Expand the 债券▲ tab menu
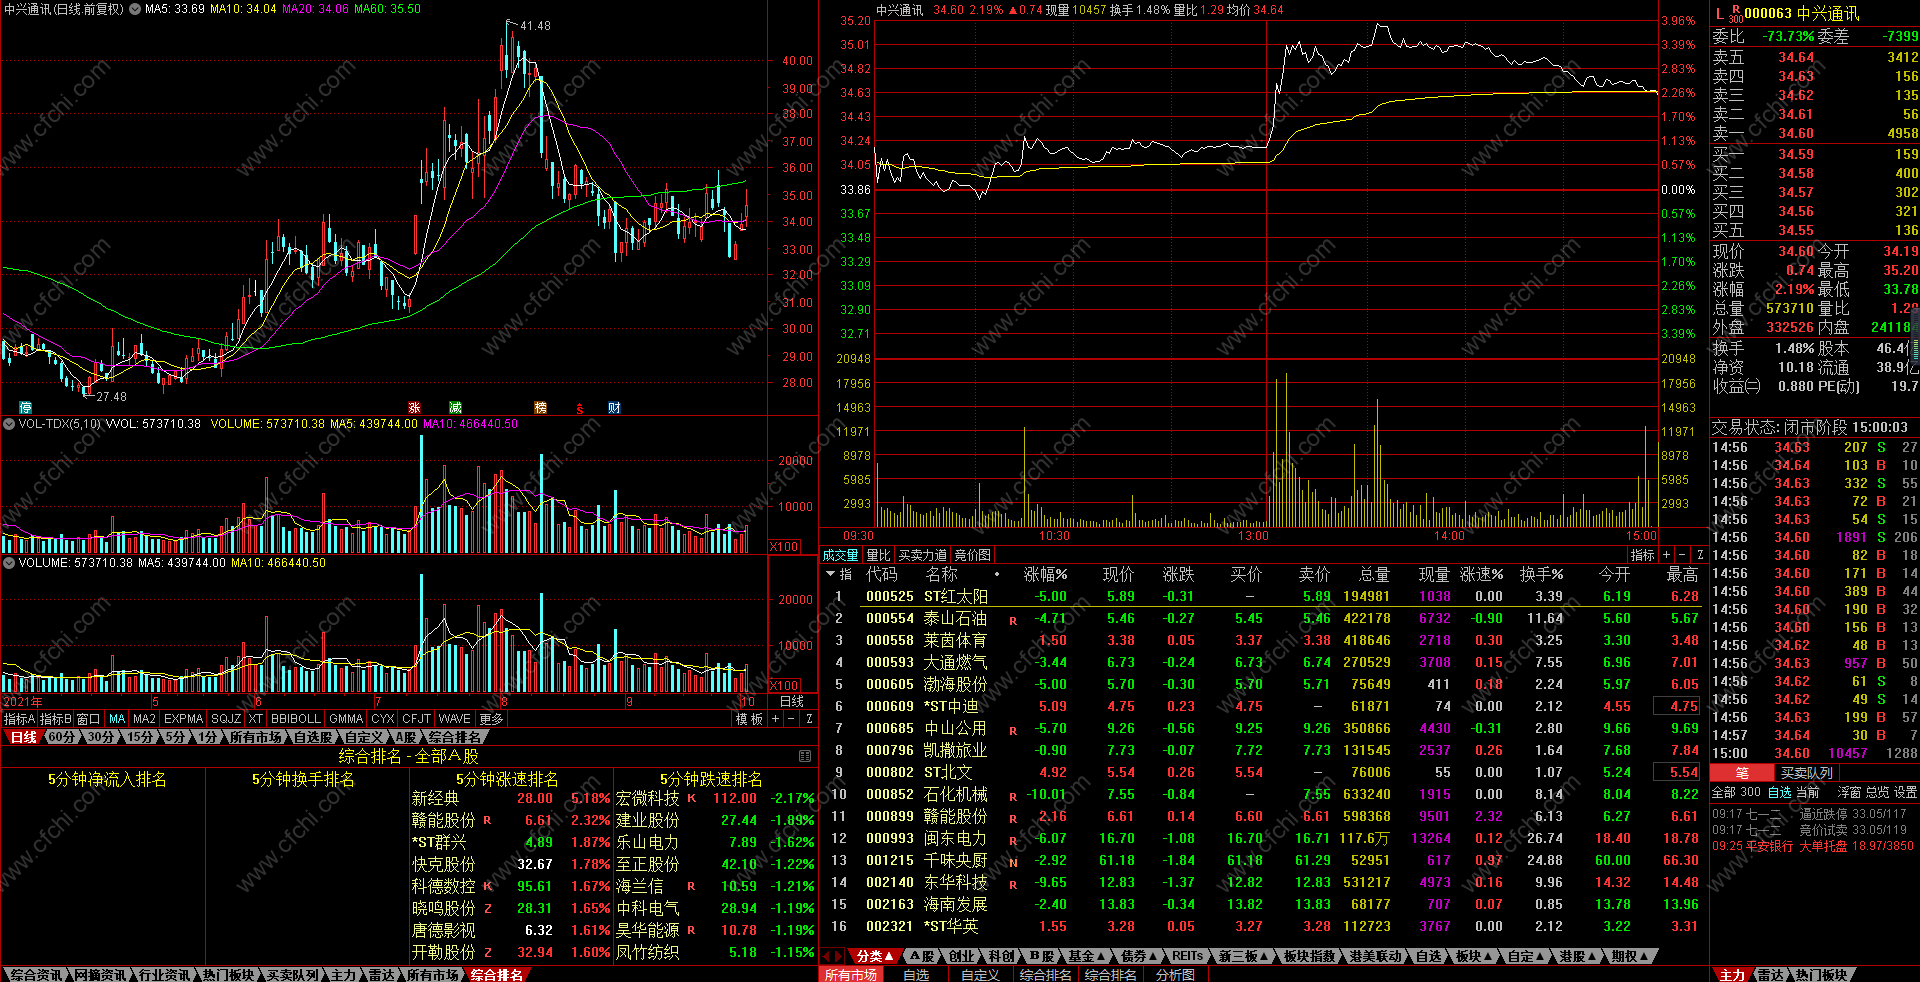 (1139, 956)
